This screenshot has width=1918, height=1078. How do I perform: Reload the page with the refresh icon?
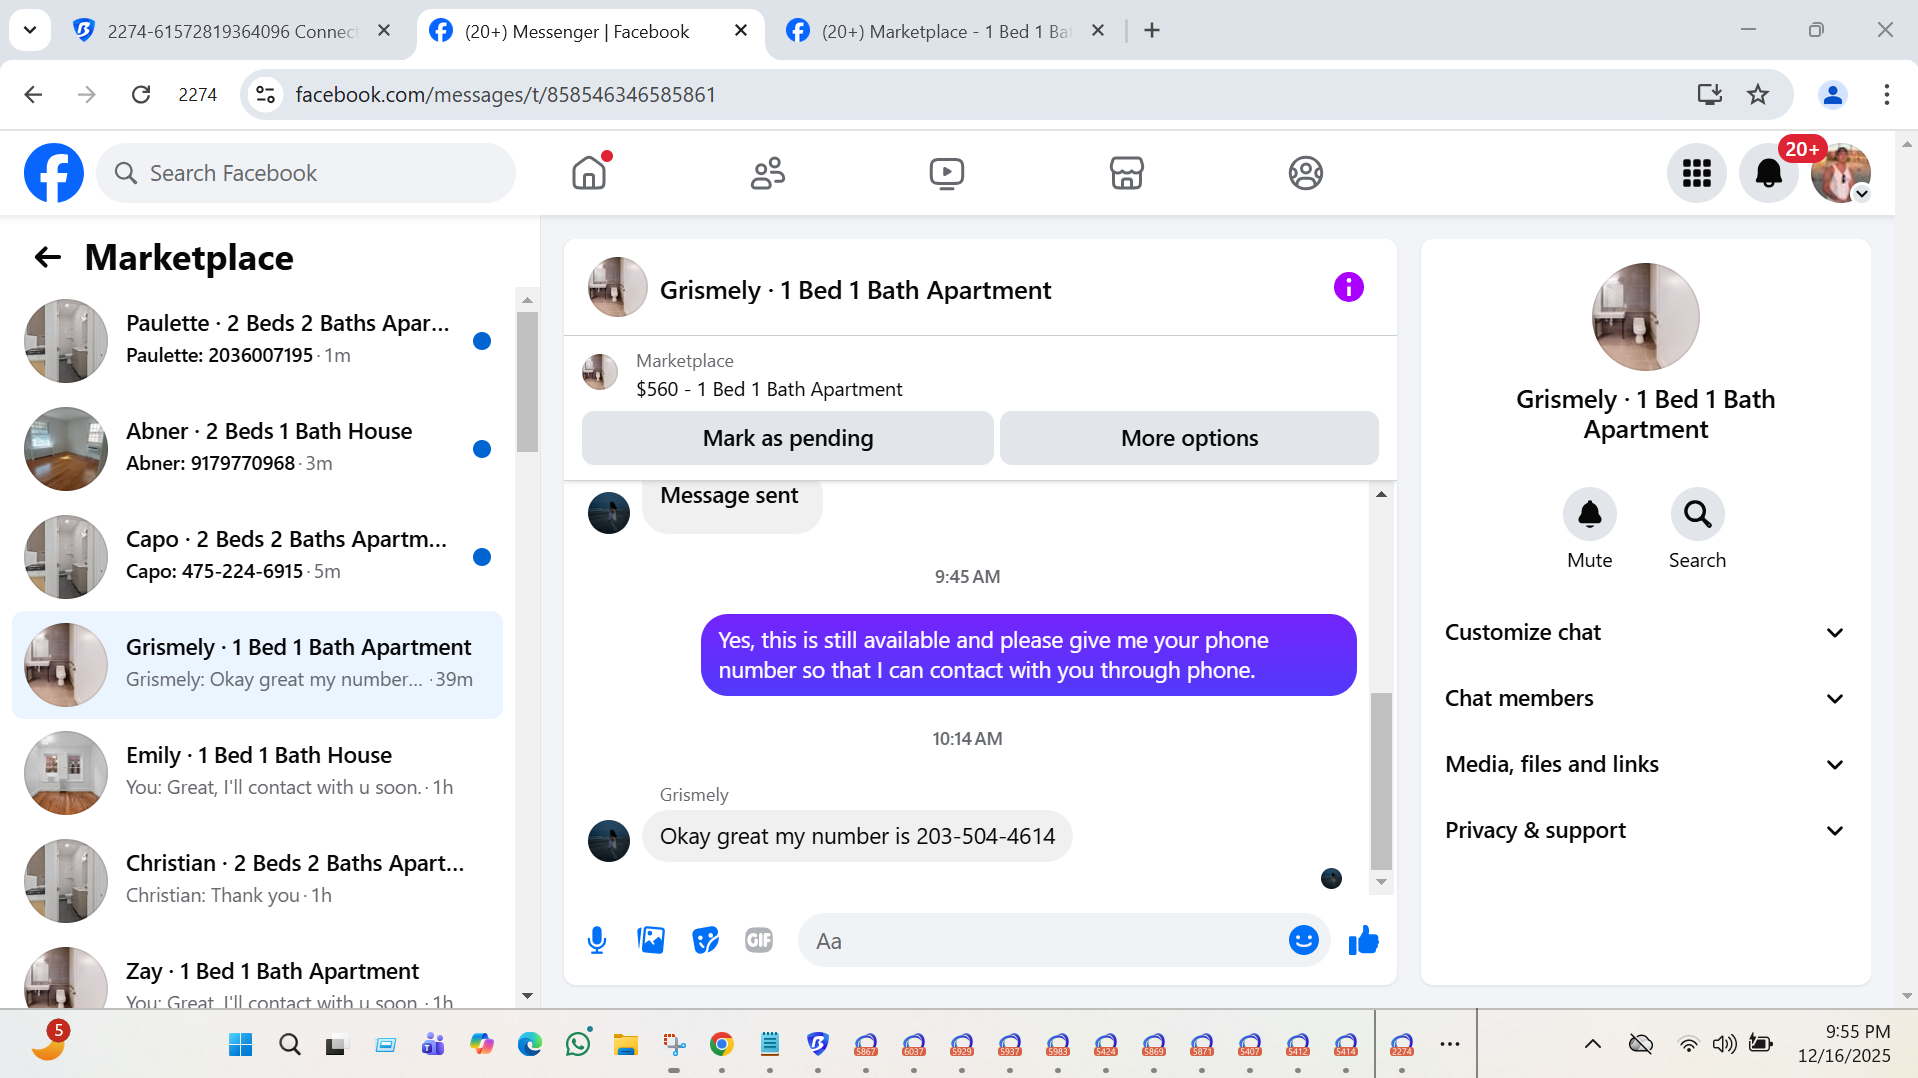(141, 94)
